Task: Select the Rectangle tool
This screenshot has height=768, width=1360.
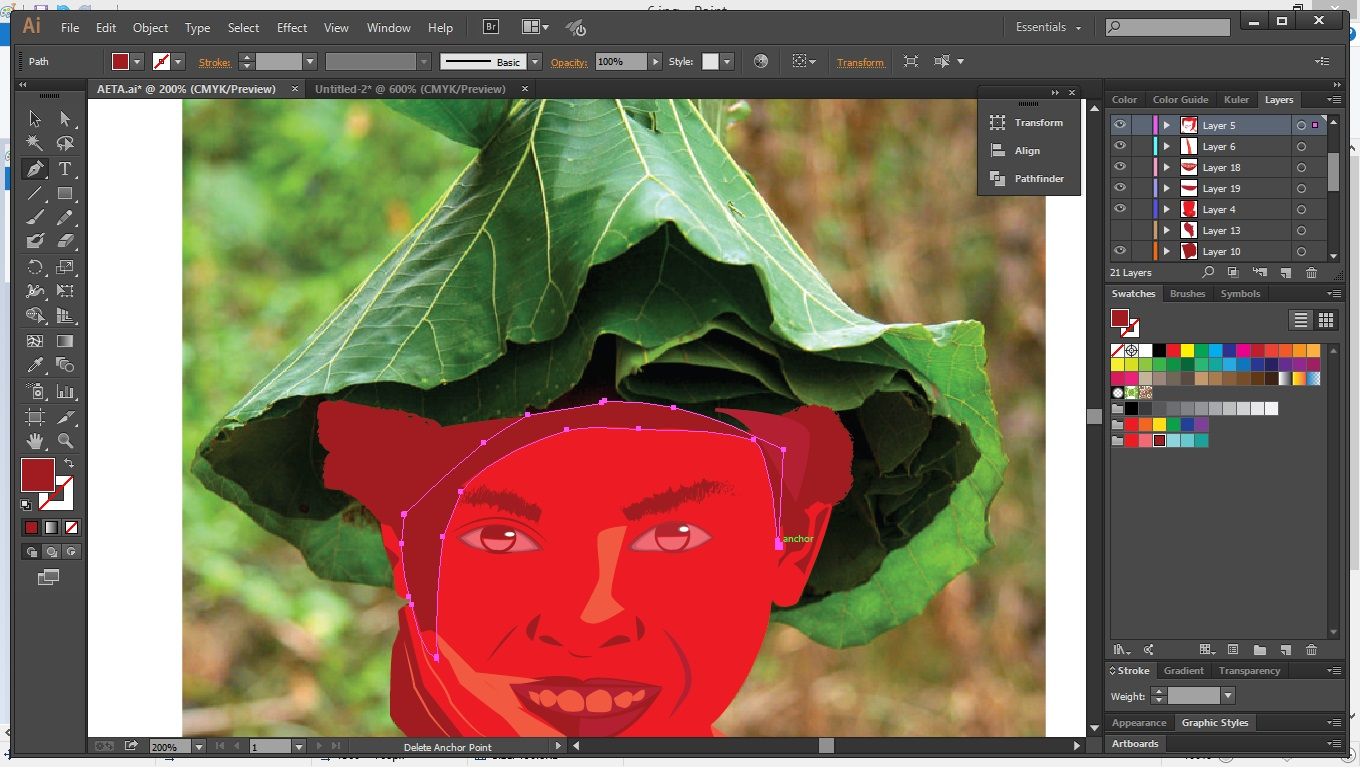Action: point(65,193)
